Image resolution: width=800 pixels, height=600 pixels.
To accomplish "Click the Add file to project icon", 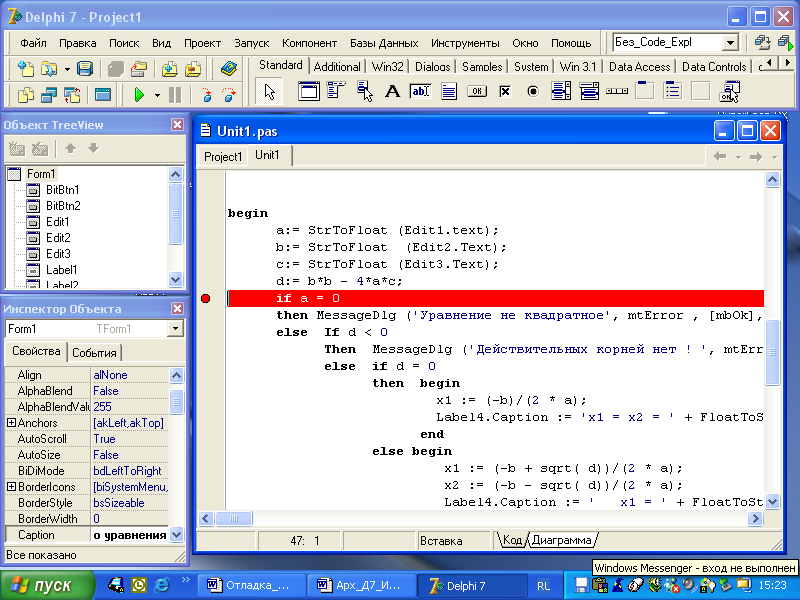I will 169,68.
